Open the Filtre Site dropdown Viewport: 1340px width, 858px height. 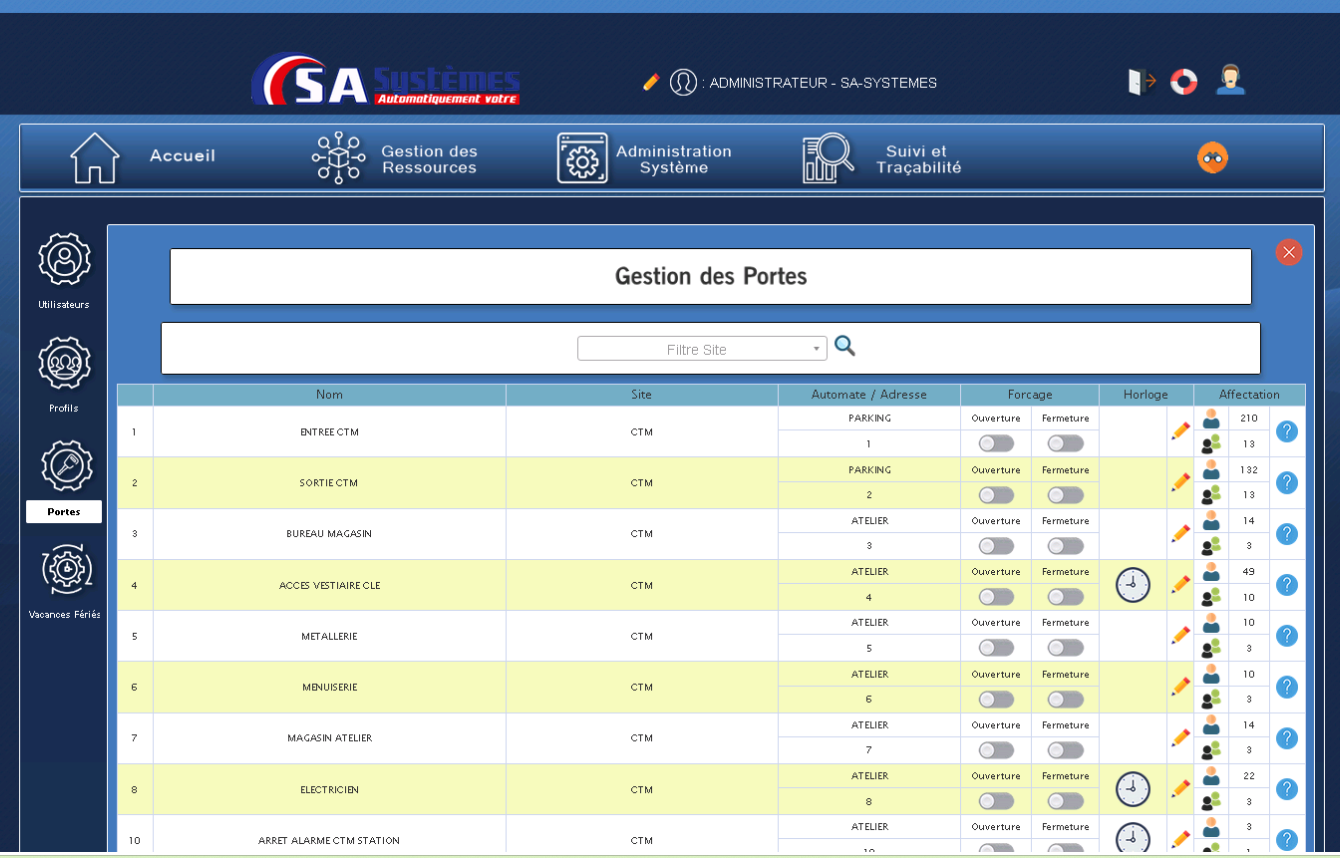pos(702,349)
